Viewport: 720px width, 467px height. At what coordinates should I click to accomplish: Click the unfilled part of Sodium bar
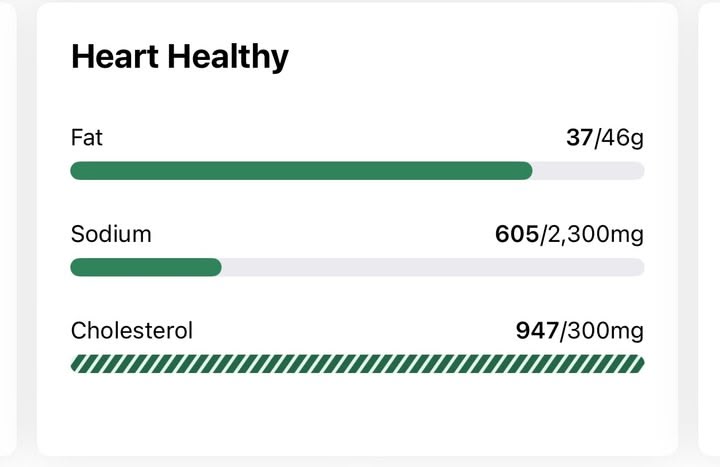click(x=433, y=267)
